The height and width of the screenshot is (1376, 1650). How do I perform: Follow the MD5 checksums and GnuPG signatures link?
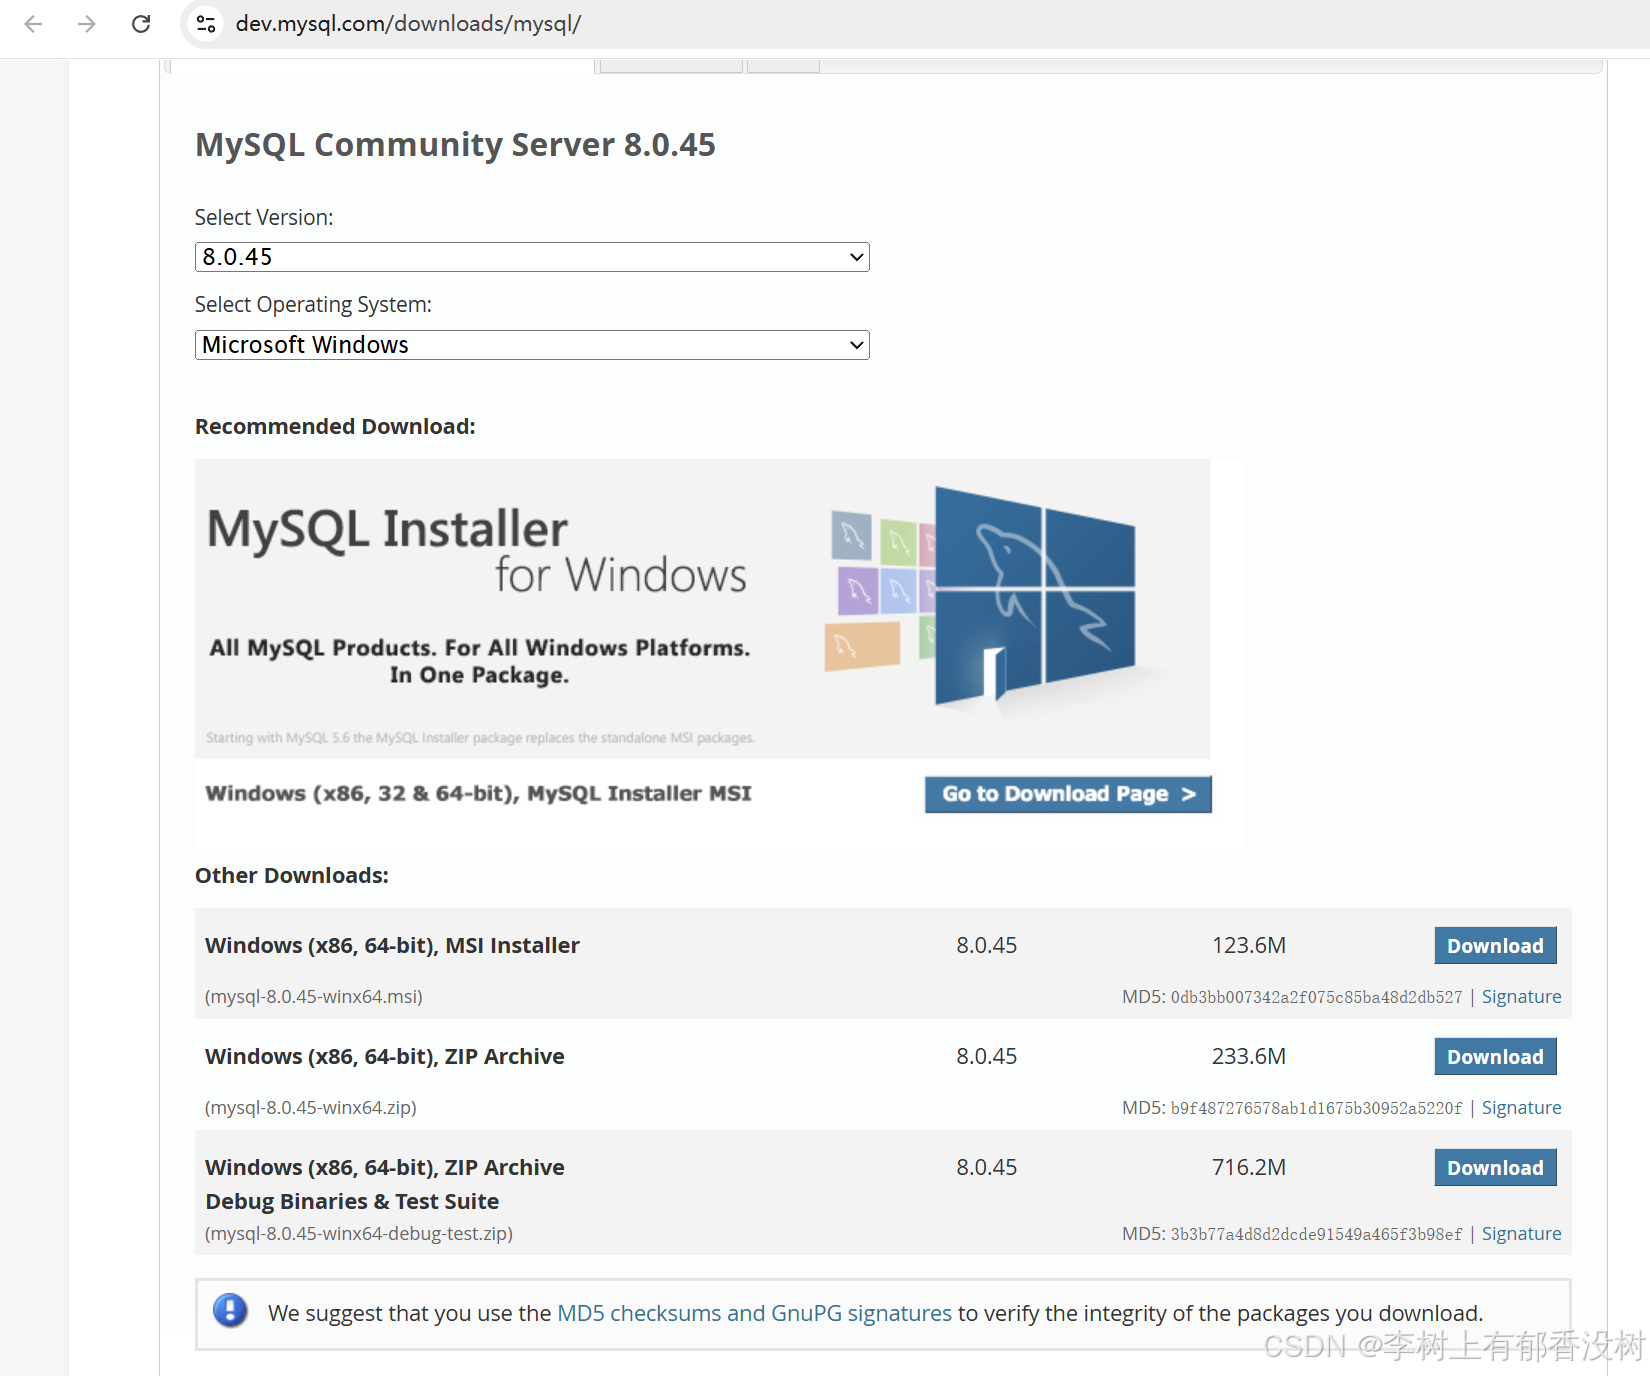pos(754,1313)
